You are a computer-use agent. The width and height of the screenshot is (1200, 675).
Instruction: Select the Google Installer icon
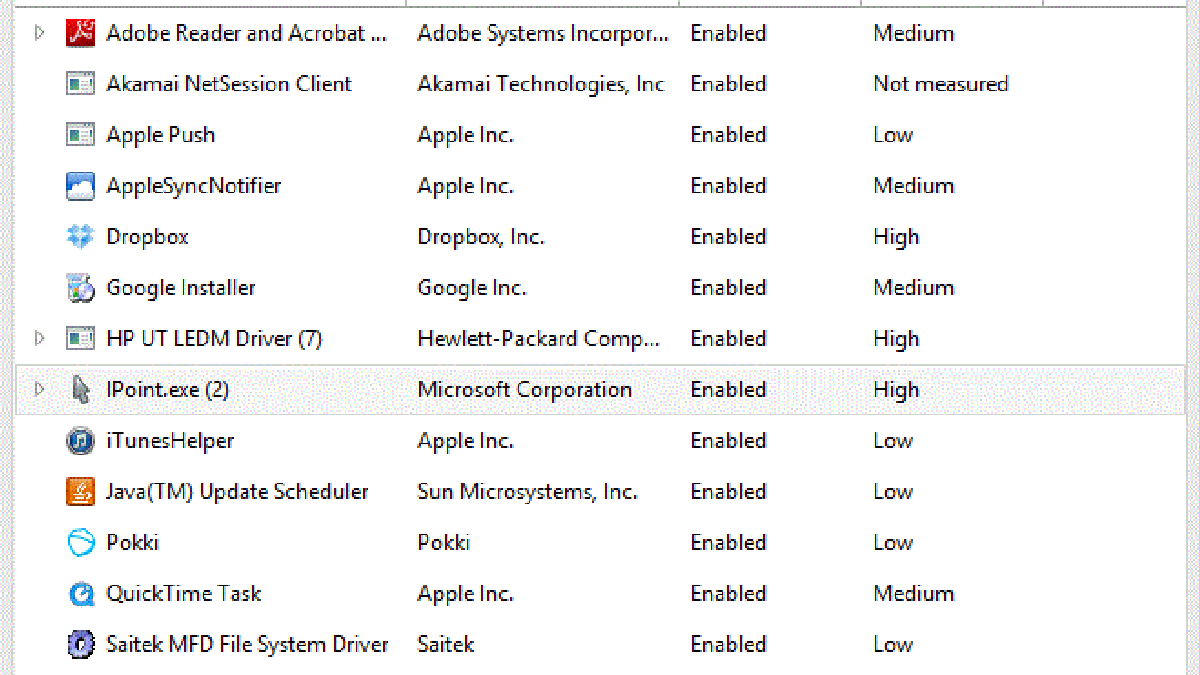coord(80,288)
